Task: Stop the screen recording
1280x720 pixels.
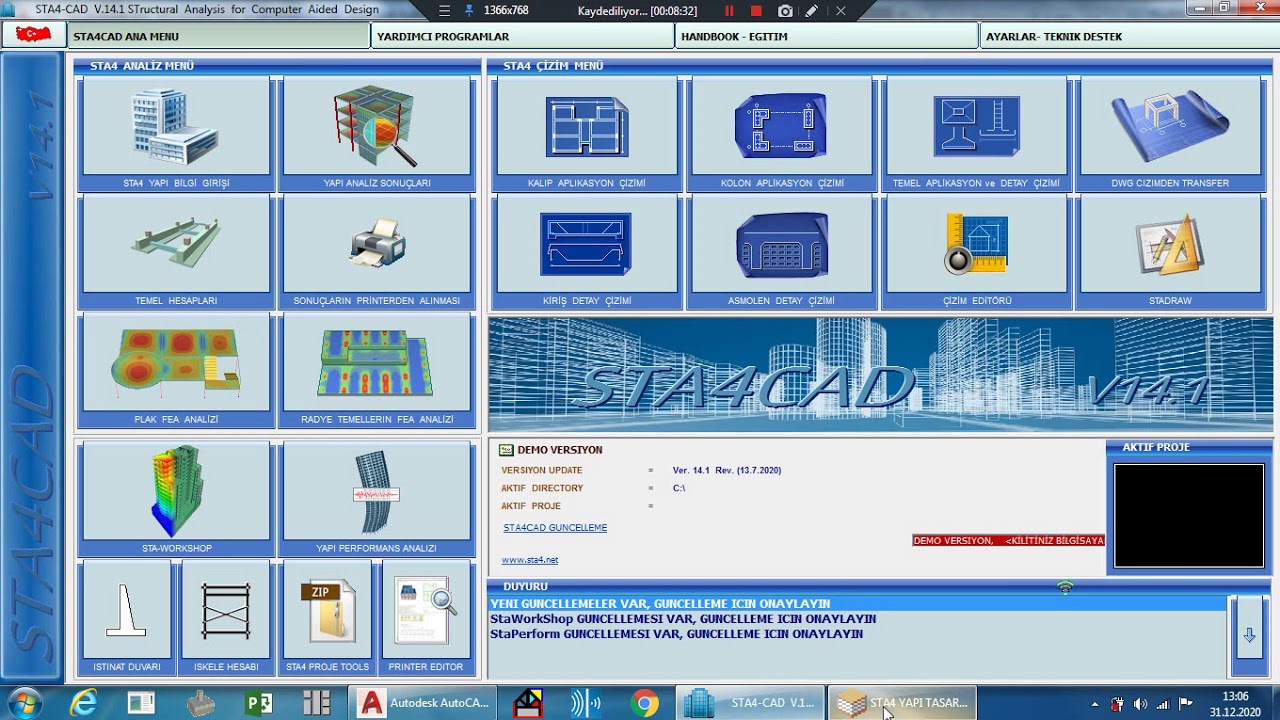Action: point(756,11)
